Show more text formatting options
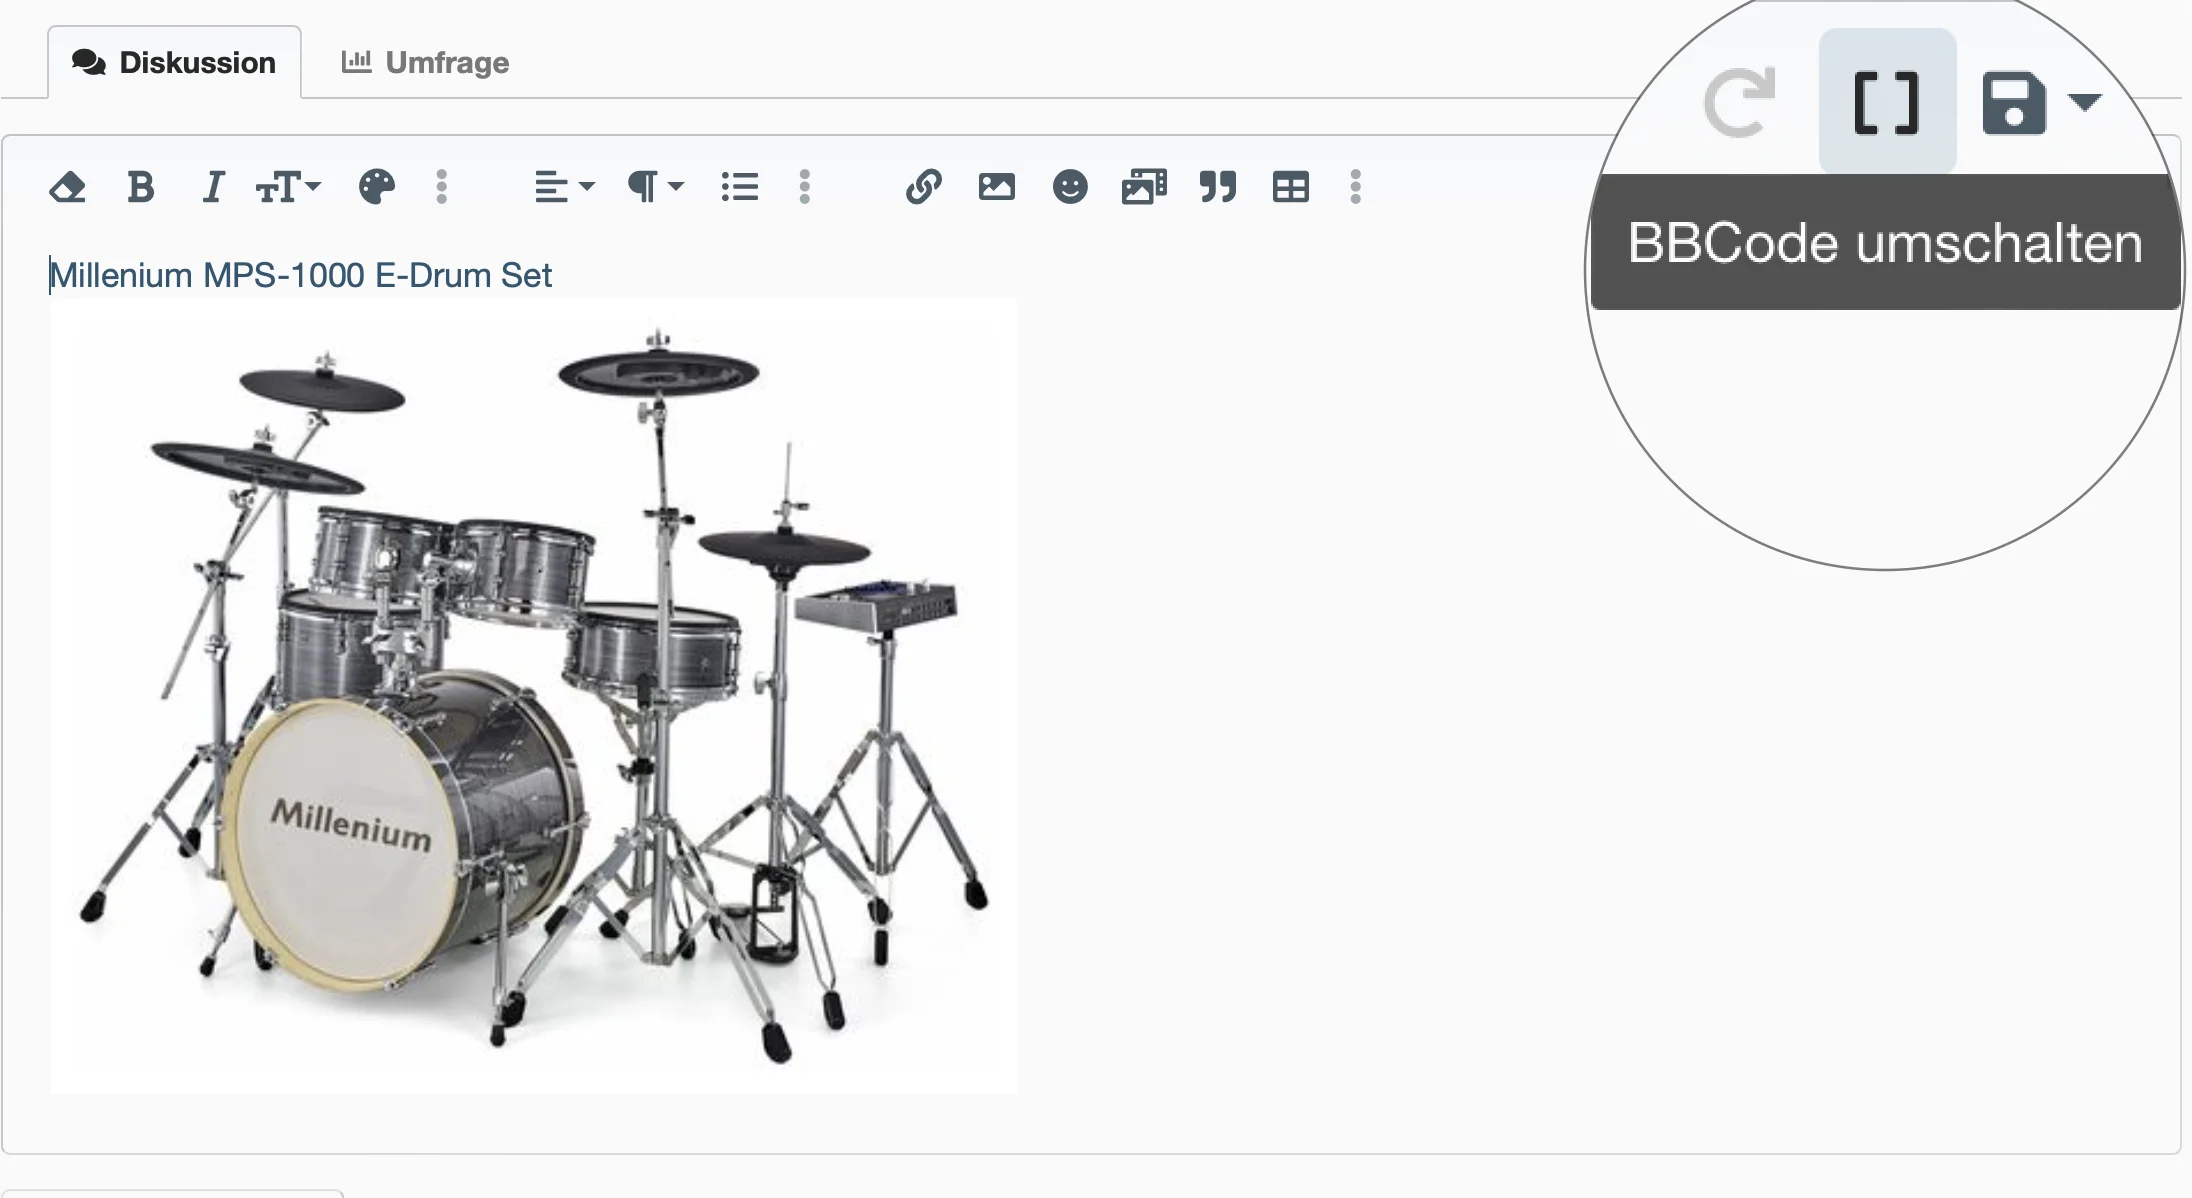Screen dimensions: 2192x1198 click(442, 187)
